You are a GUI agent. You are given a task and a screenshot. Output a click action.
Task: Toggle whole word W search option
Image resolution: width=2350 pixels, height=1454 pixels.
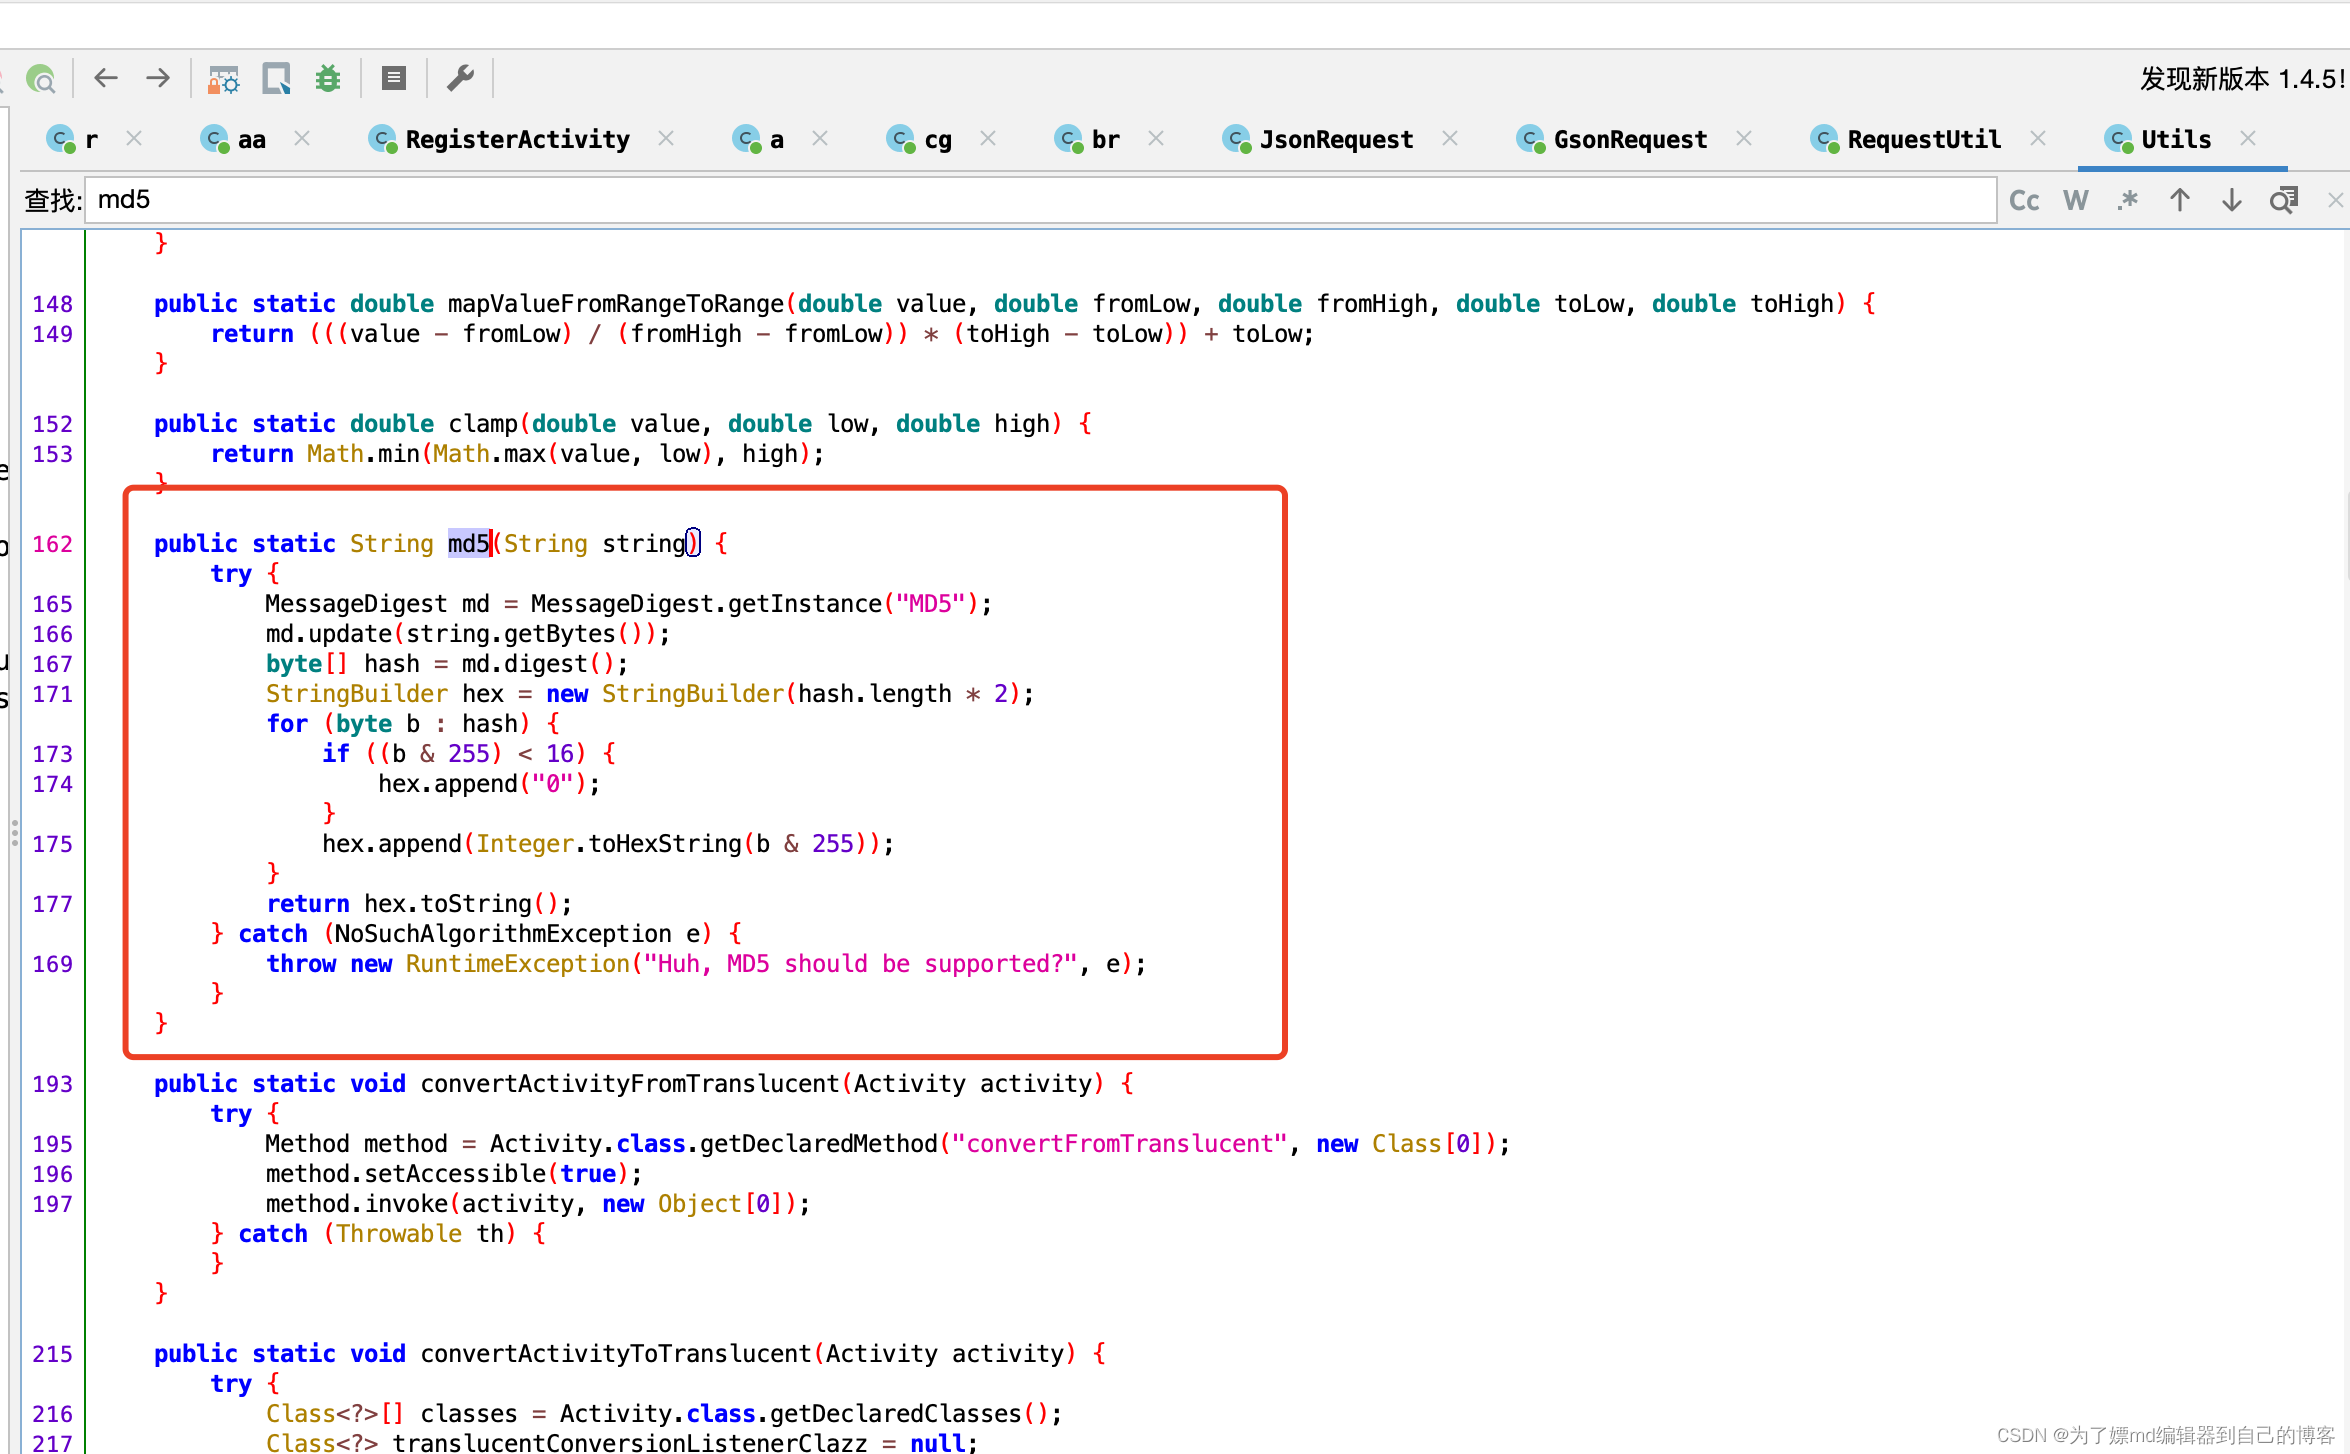click(x=2076, y=201)
